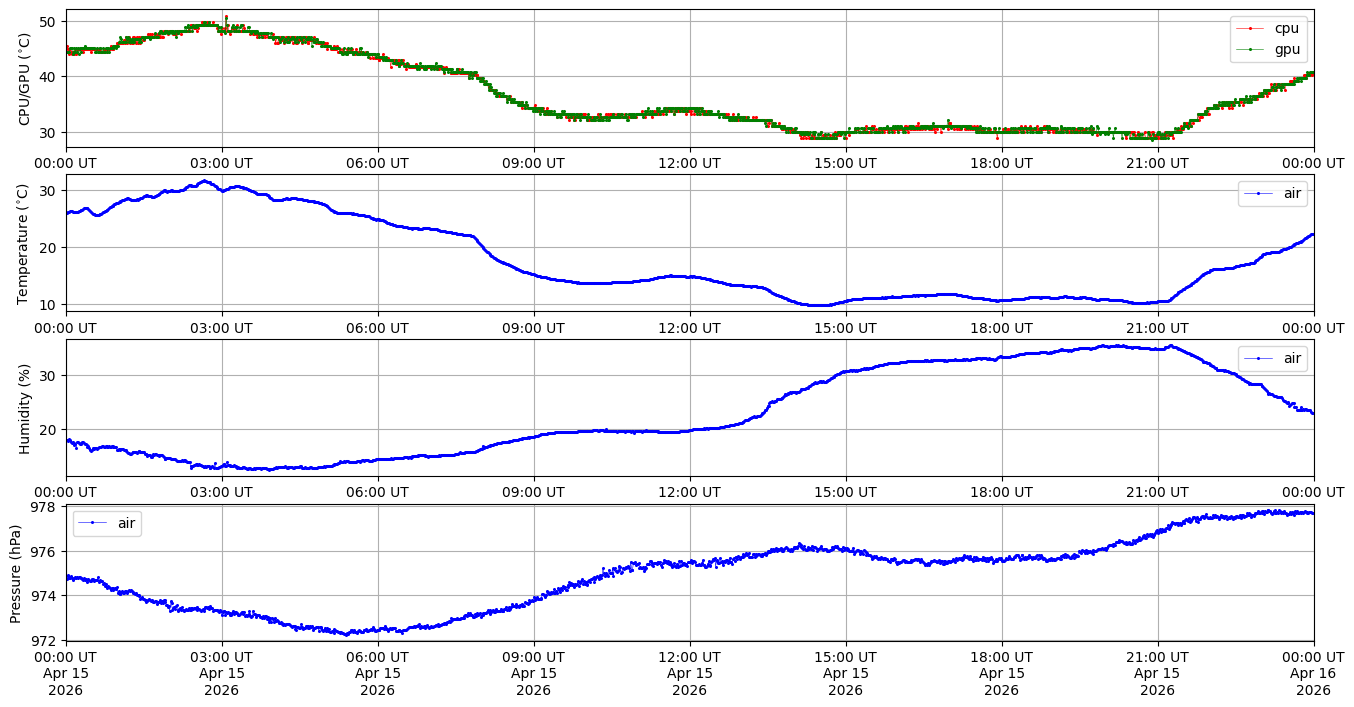Click 21:00 UT tick below the Humidity plot
The image size is (1354, 707).
pos(1157,492)
